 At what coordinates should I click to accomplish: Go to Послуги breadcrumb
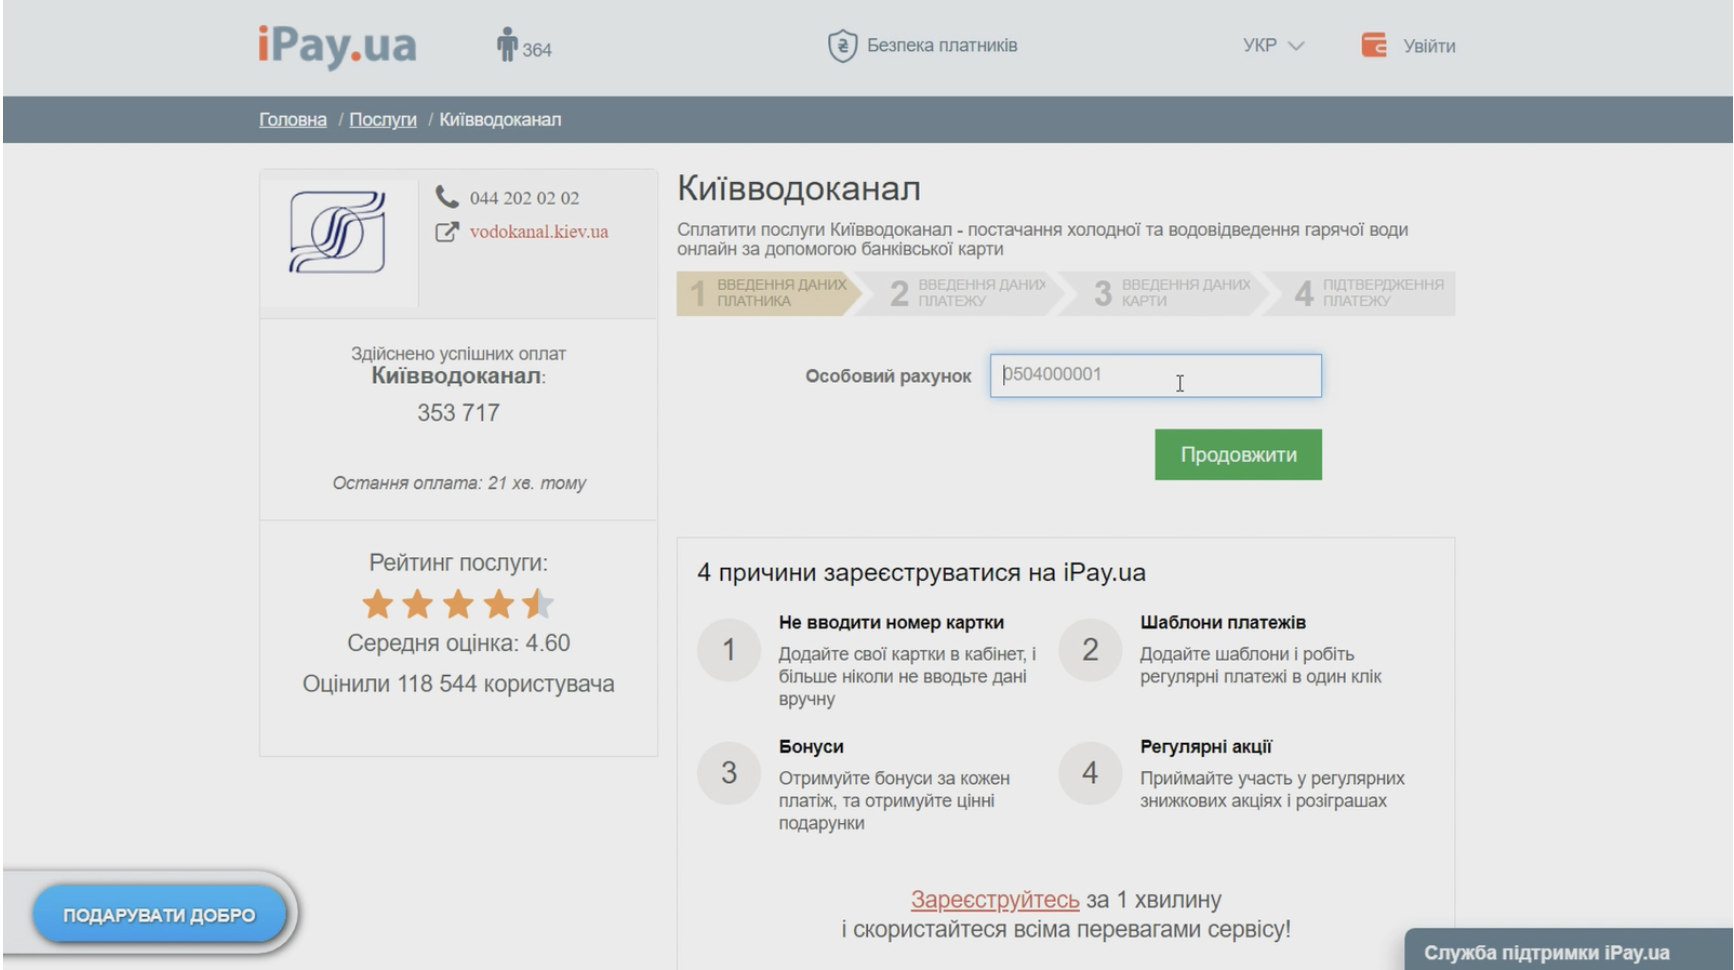pos(383,120)
